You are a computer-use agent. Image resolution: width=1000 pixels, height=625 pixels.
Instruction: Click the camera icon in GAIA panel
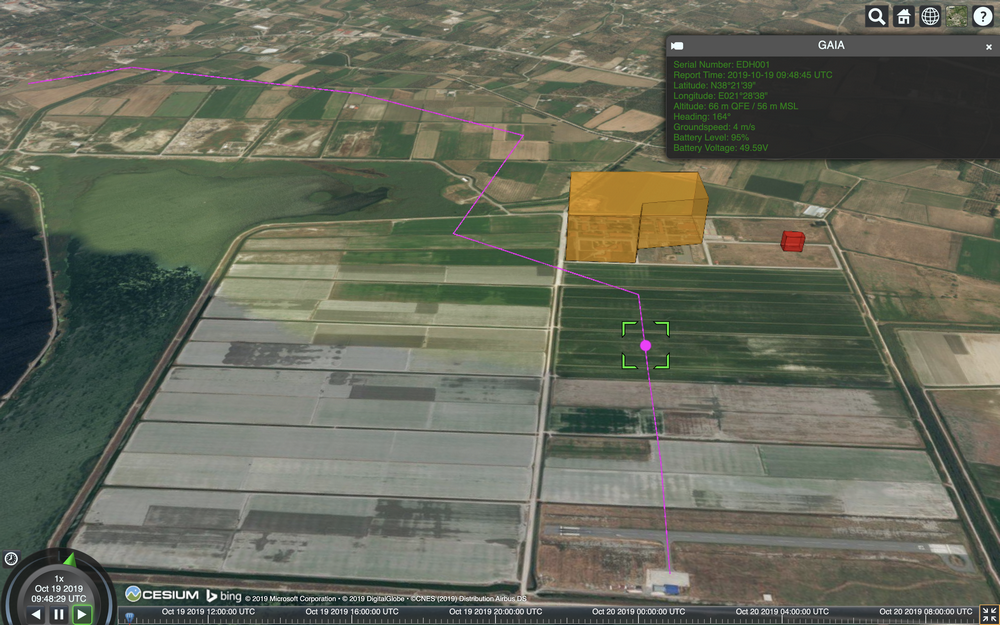677,46
